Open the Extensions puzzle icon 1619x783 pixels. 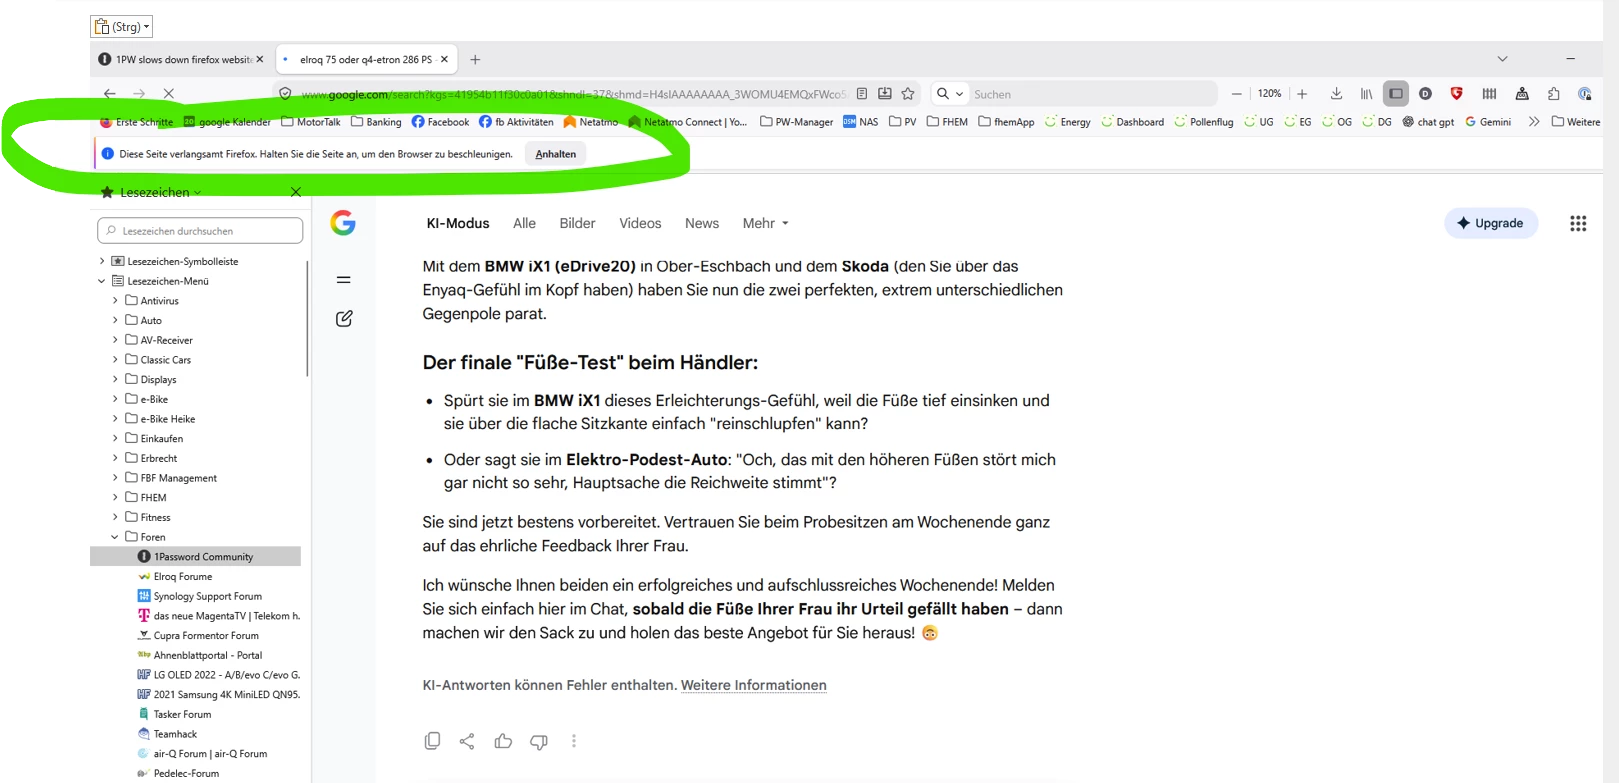tap(1554, 94)
